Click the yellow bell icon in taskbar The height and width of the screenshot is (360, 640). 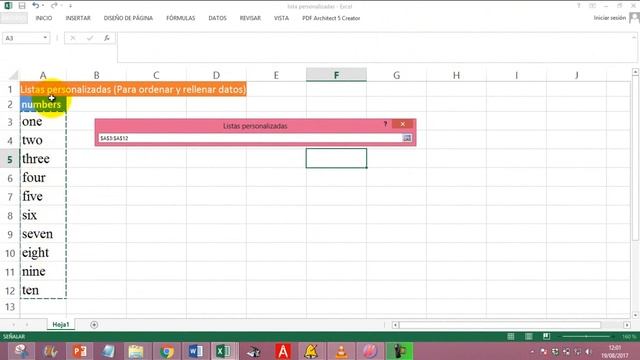311,351
